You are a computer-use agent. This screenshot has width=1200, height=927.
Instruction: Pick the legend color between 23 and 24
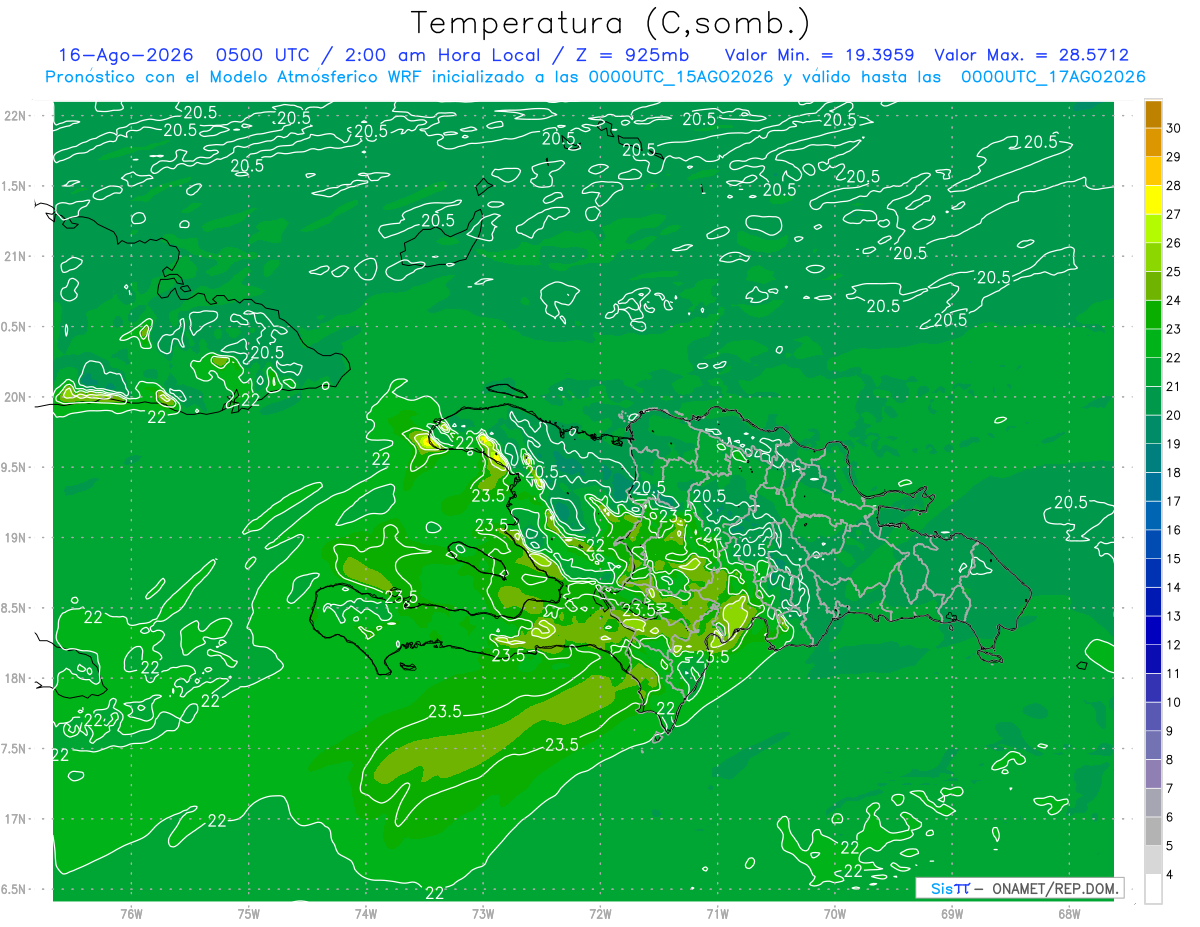click(x=1153, y=315)
